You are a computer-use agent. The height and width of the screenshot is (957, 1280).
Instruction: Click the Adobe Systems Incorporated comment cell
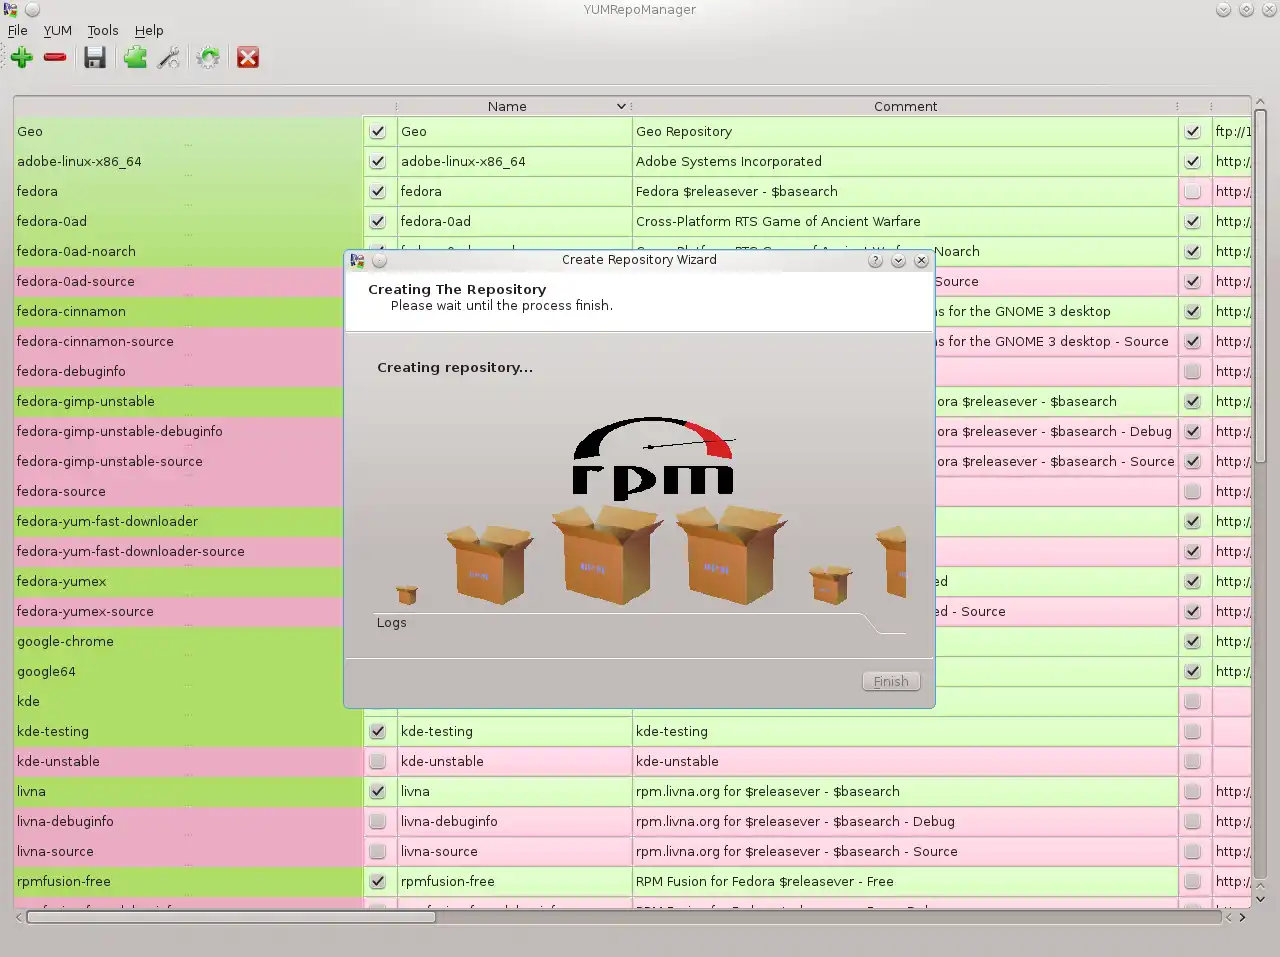point(905,161)
